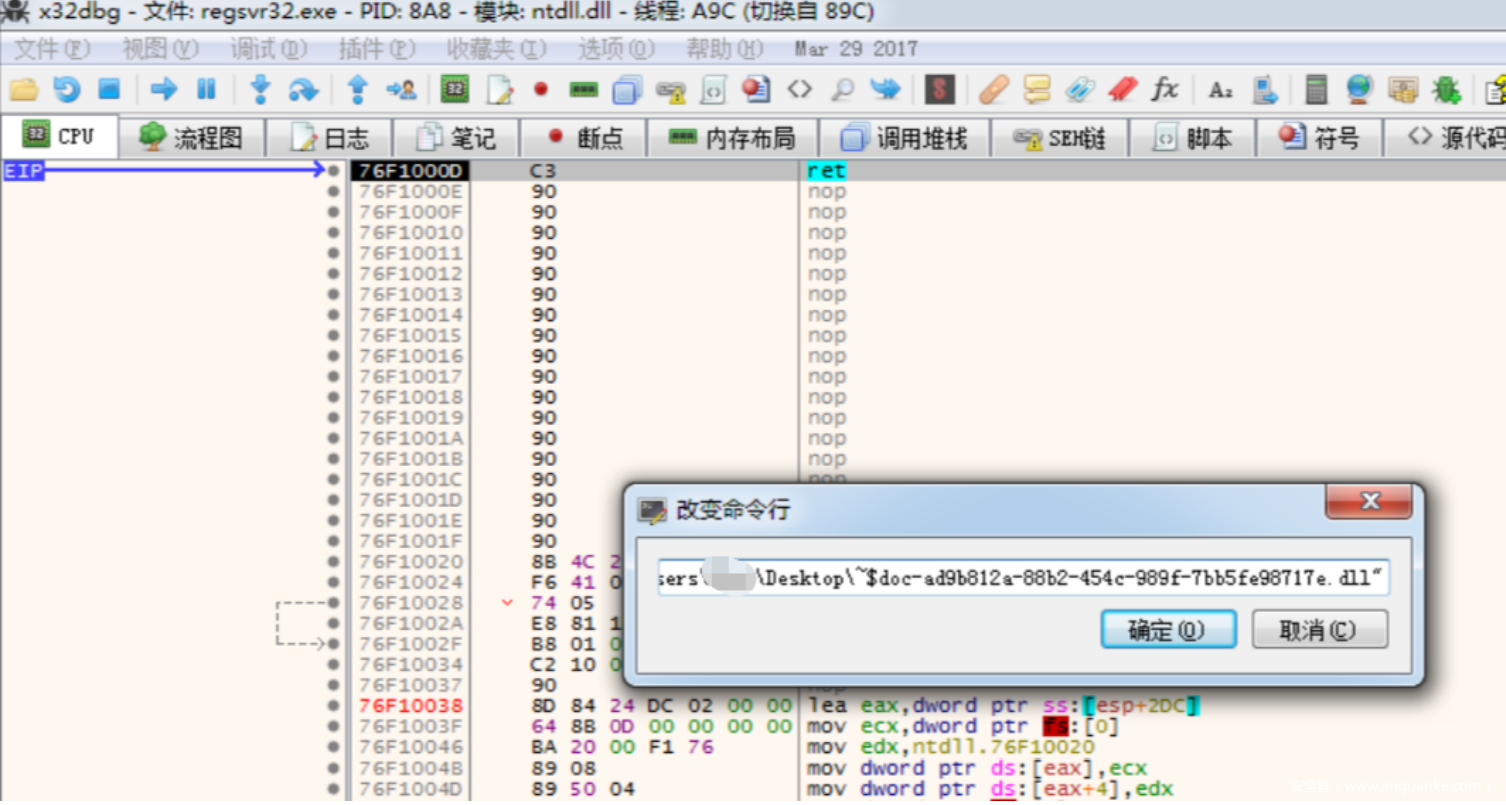This screenshot has height=805, width=1506.
Task: Run the program using the blue arrow icon
Action: coord(163,90)
